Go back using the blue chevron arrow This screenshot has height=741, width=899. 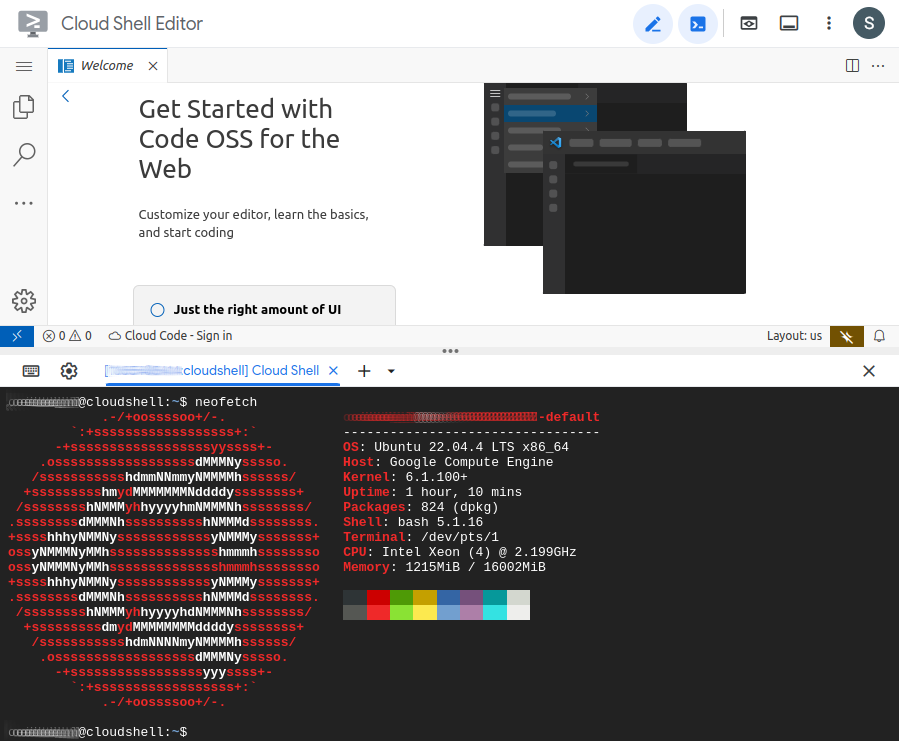coord(66,96)
